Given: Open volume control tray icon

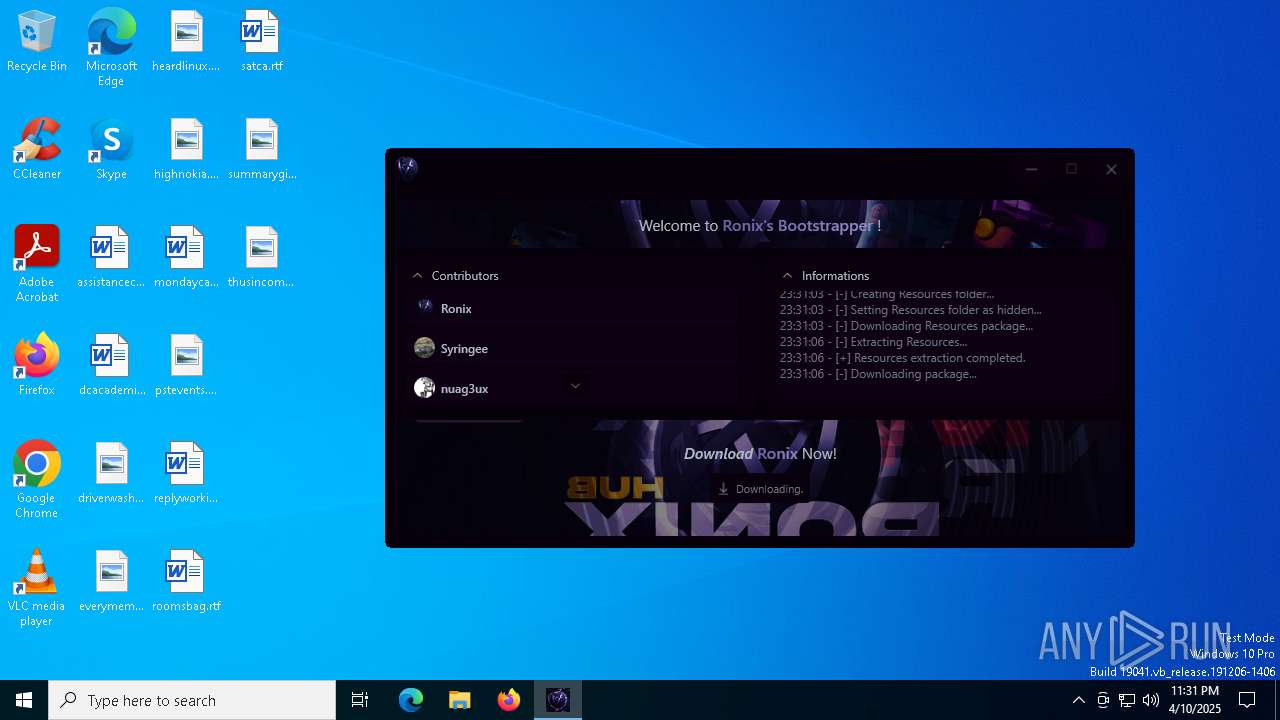Looking at the screenshot, I should pos(1151,700).
